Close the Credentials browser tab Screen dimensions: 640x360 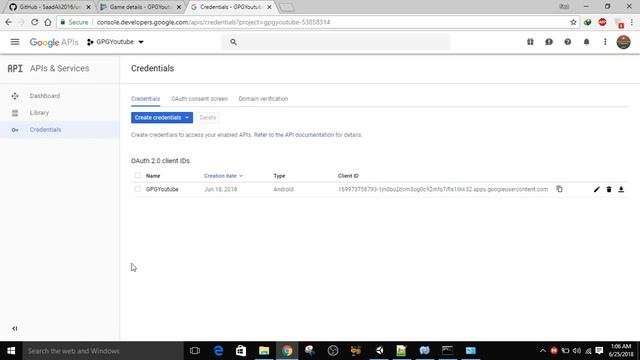pos(269,7)
